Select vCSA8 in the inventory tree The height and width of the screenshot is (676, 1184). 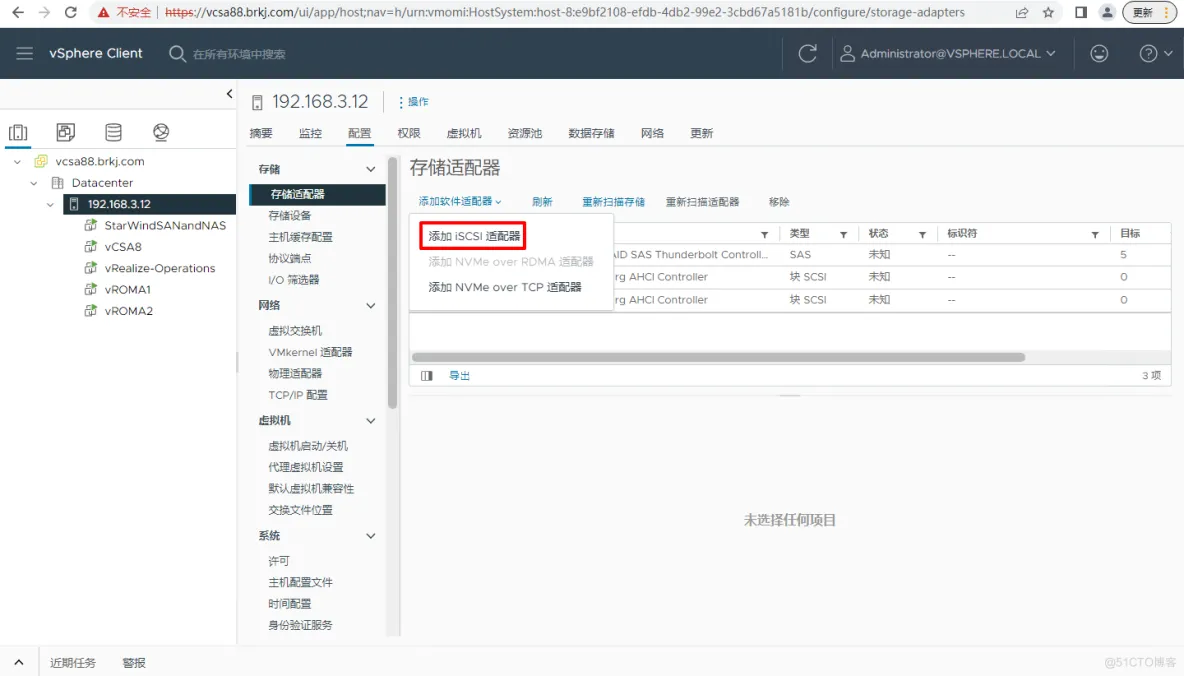(x=123, y=247)
